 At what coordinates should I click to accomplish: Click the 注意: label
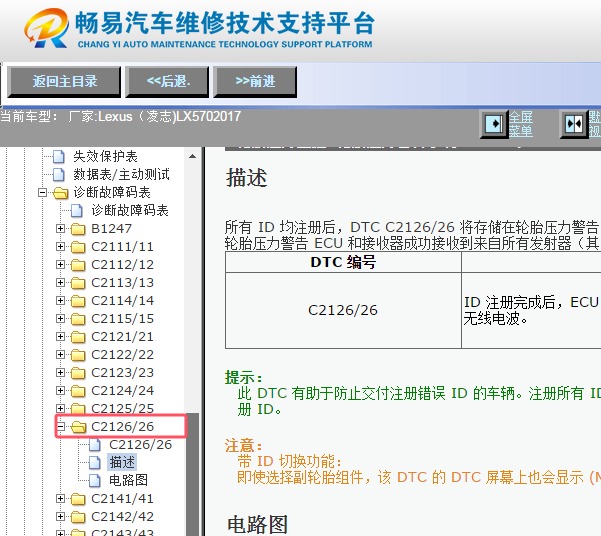243,446
